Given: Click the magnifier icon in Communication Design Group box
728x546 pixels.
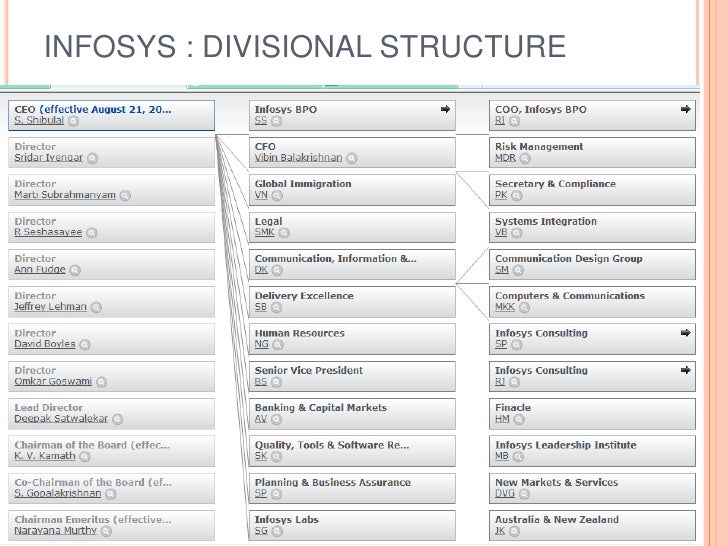Looking at the screenshot, I should click(518, 270).
